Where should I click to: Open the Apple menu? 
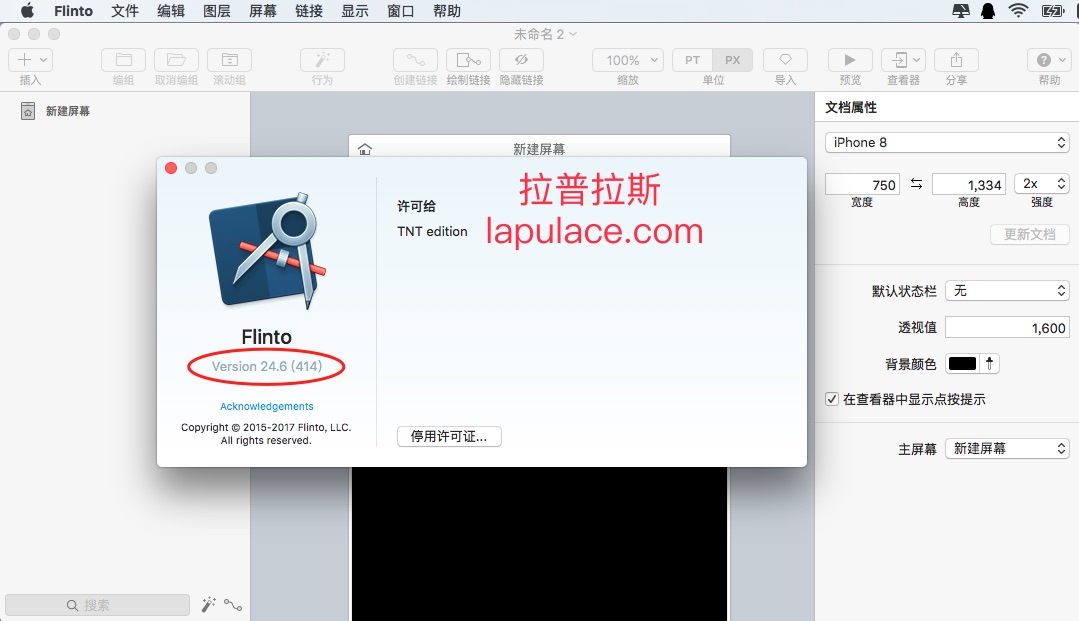[27, 11]
